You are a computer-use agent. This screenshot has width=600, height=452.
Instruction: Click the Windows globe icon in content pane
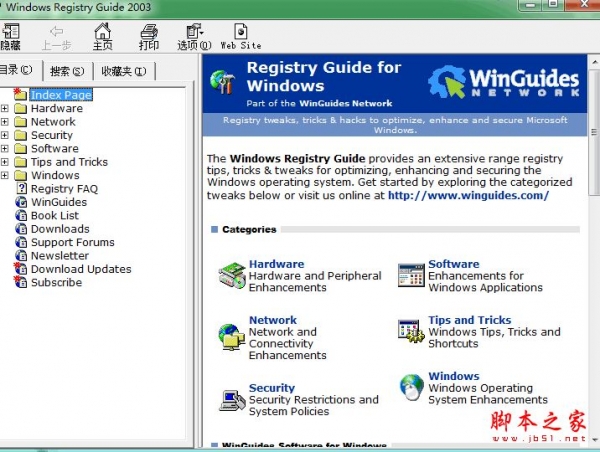(411, 387)
